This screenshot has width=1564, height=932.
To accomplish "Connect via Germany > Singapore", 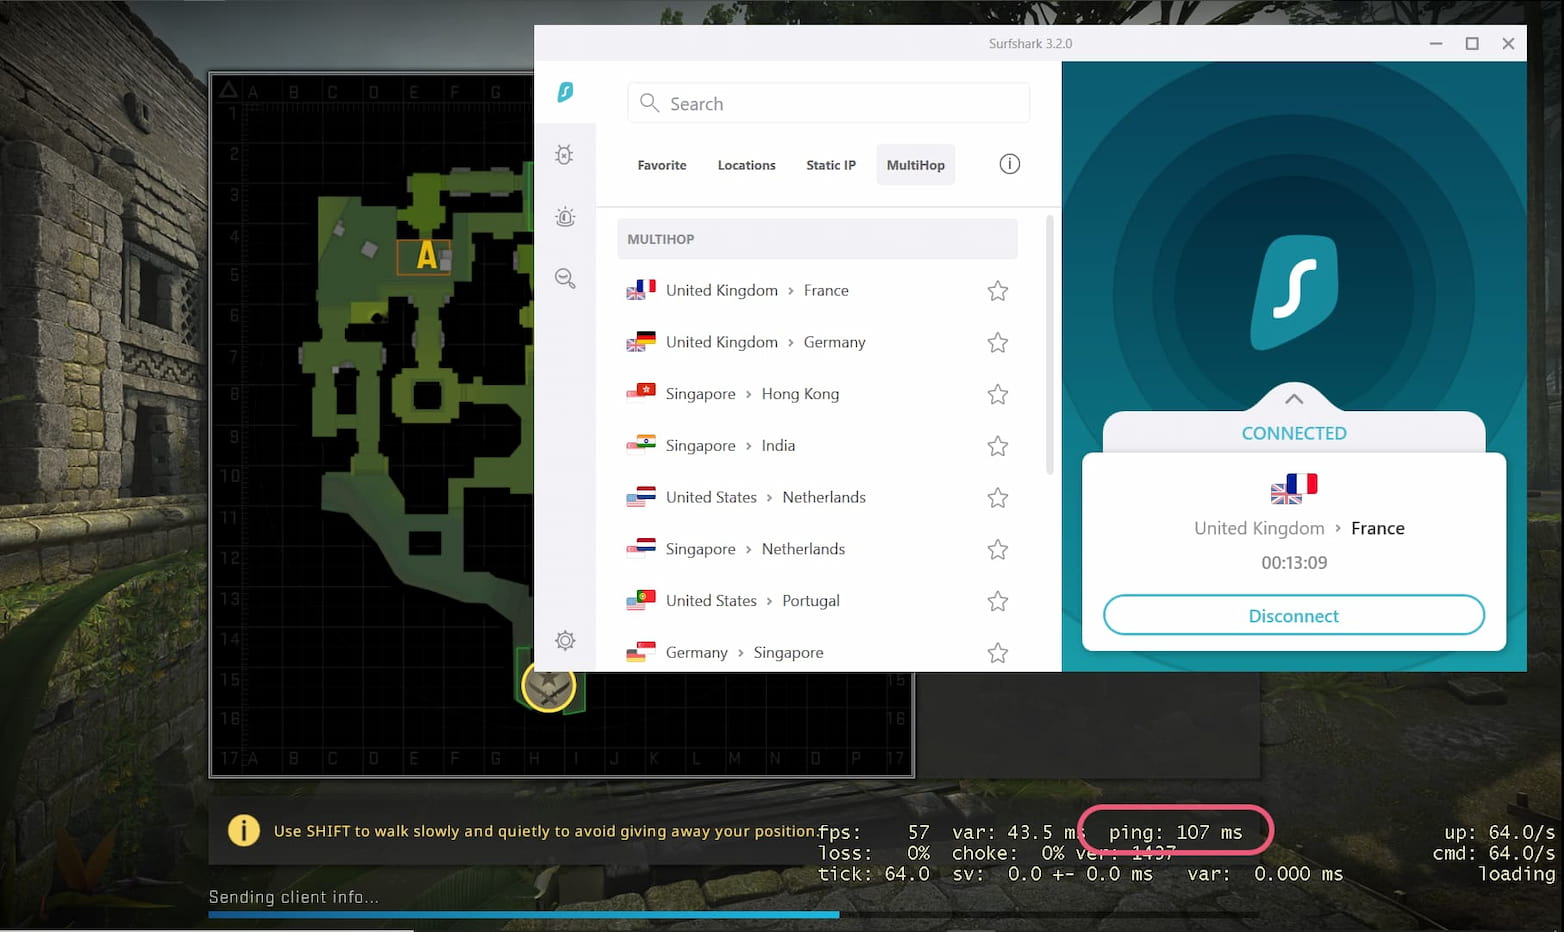I will pos(817,652).
